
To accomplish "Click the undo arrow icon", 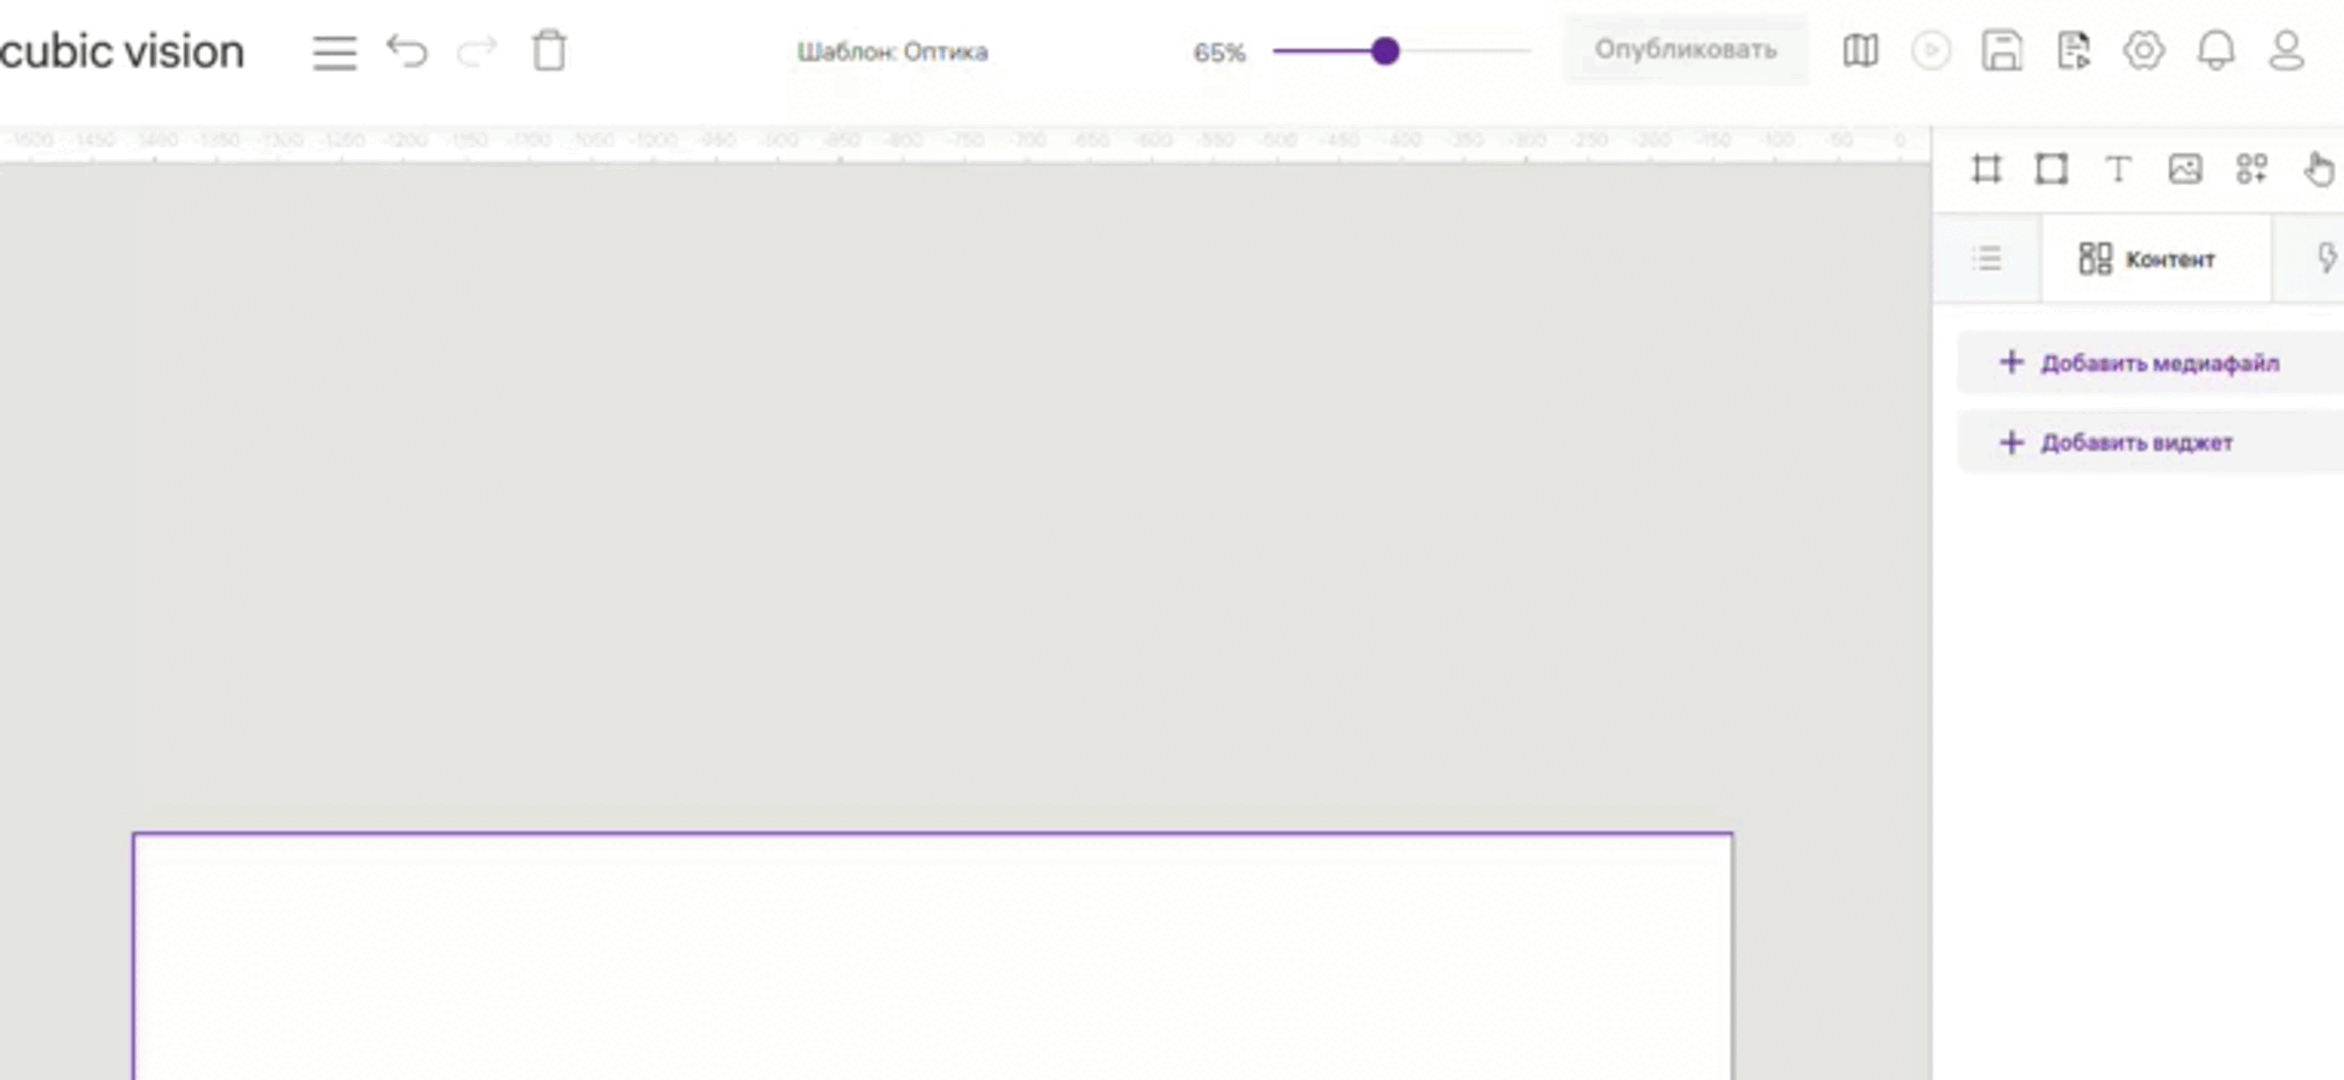I will [407, 51].
